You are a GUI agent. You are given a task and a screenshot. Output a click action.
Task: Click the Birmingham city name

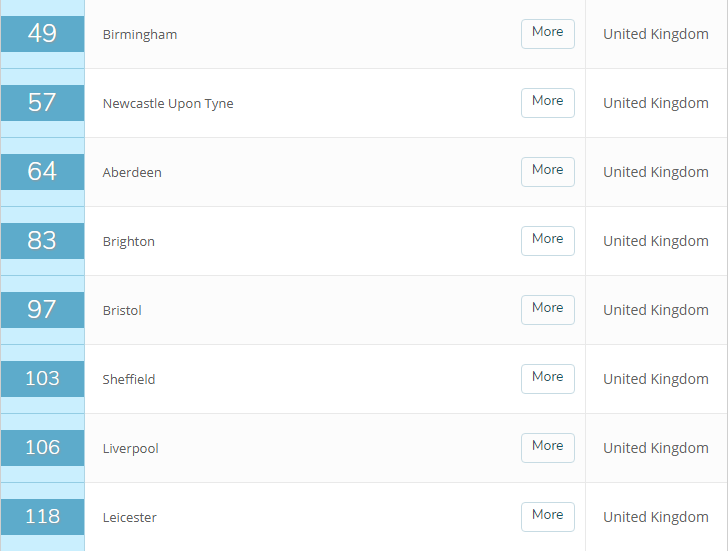click(x=140, y=35)
